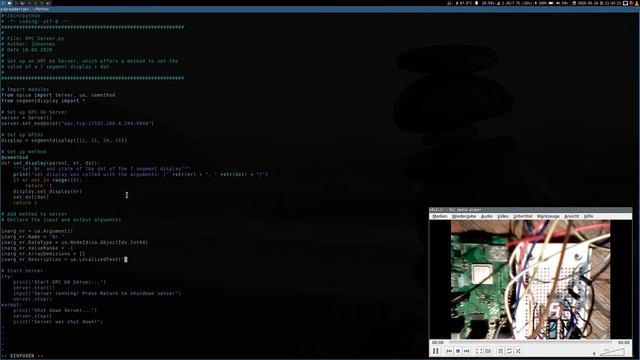
Task: Click the EINFÜGEN mode status line
Action: [x=22, y=356]
